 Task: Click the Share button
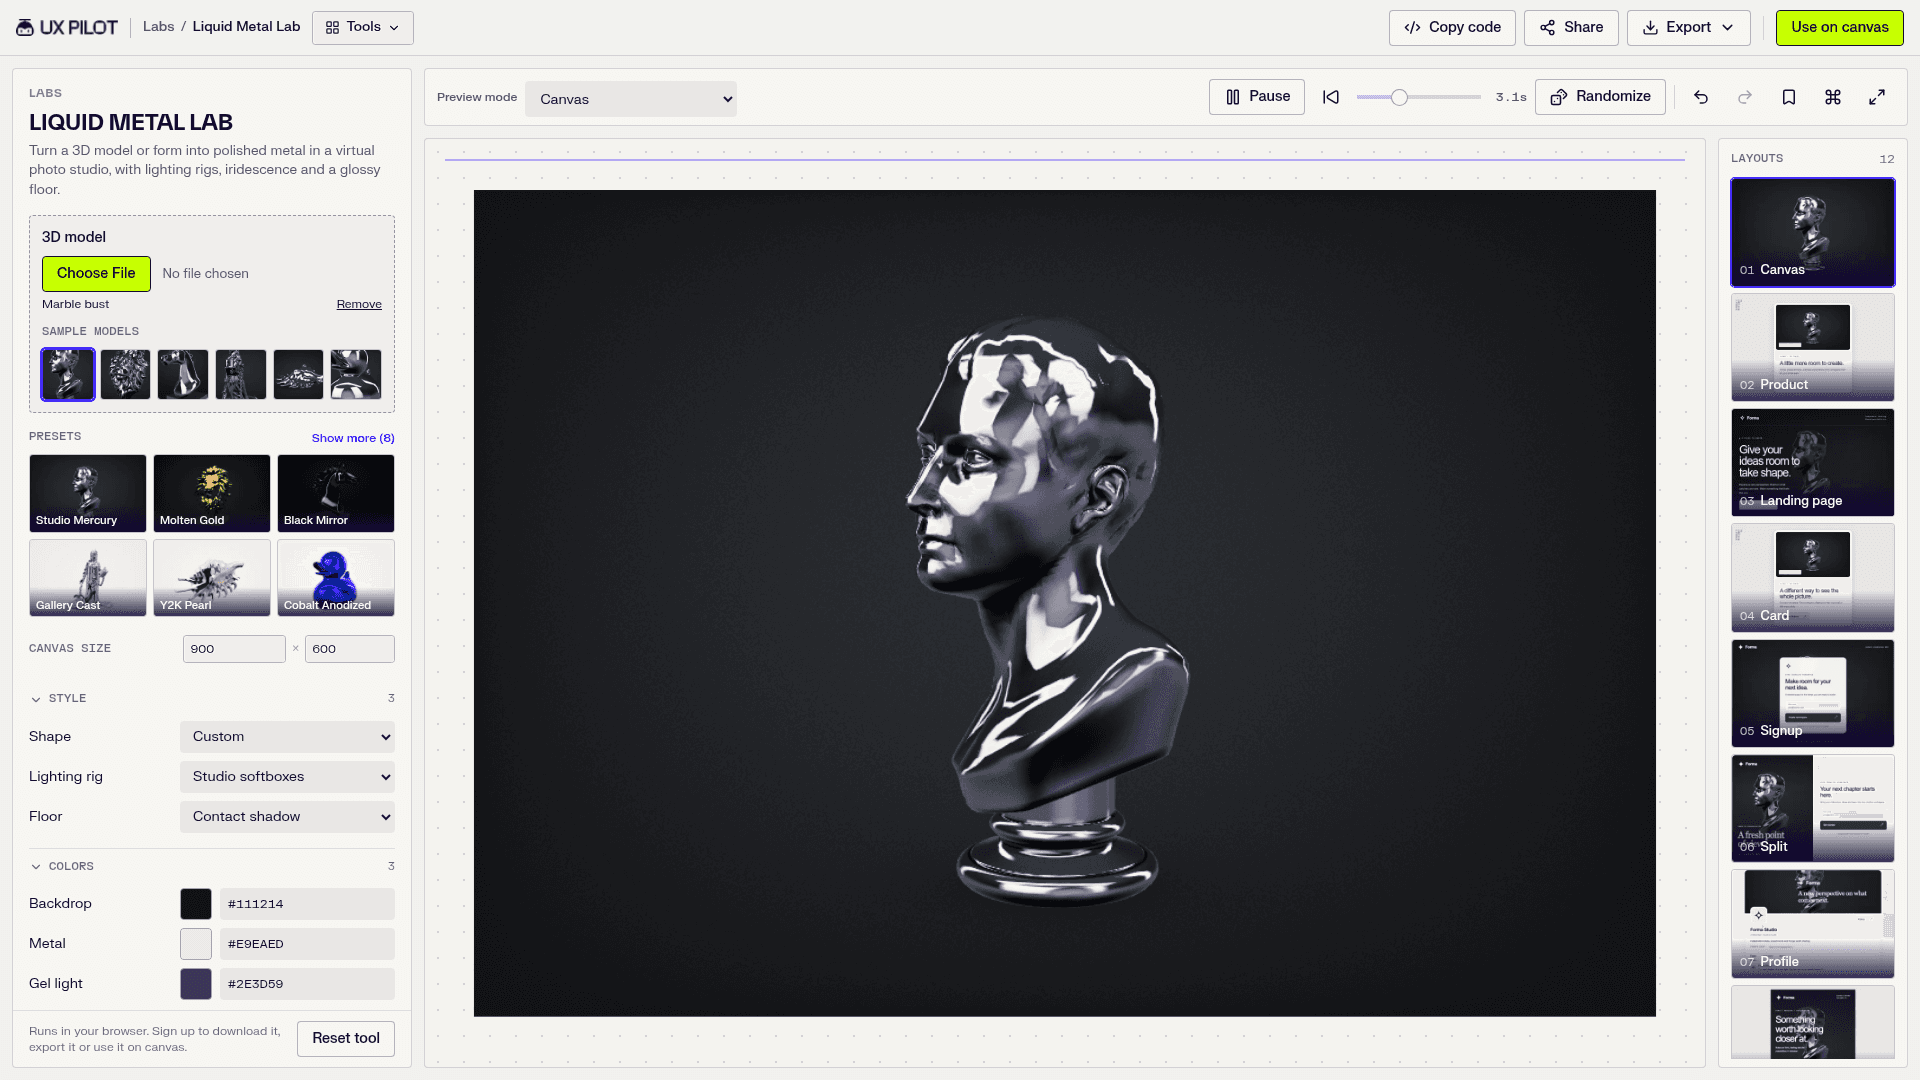1571,27
